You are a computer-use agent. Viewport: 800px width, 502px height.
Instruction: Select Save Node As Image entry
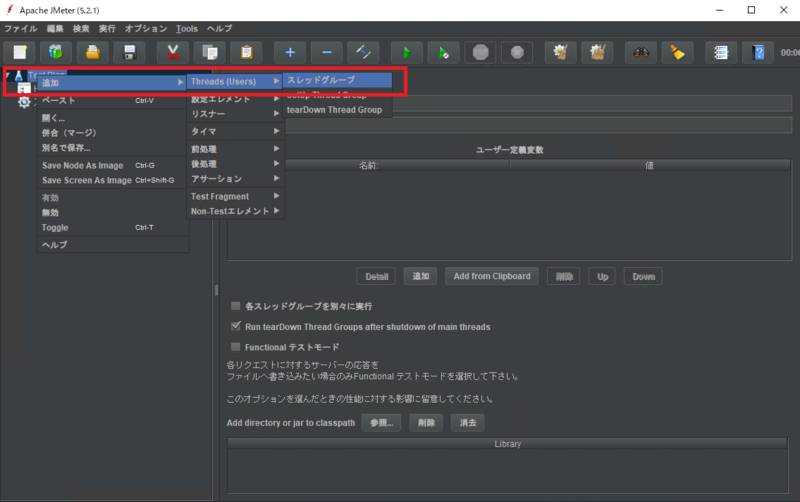112,165
